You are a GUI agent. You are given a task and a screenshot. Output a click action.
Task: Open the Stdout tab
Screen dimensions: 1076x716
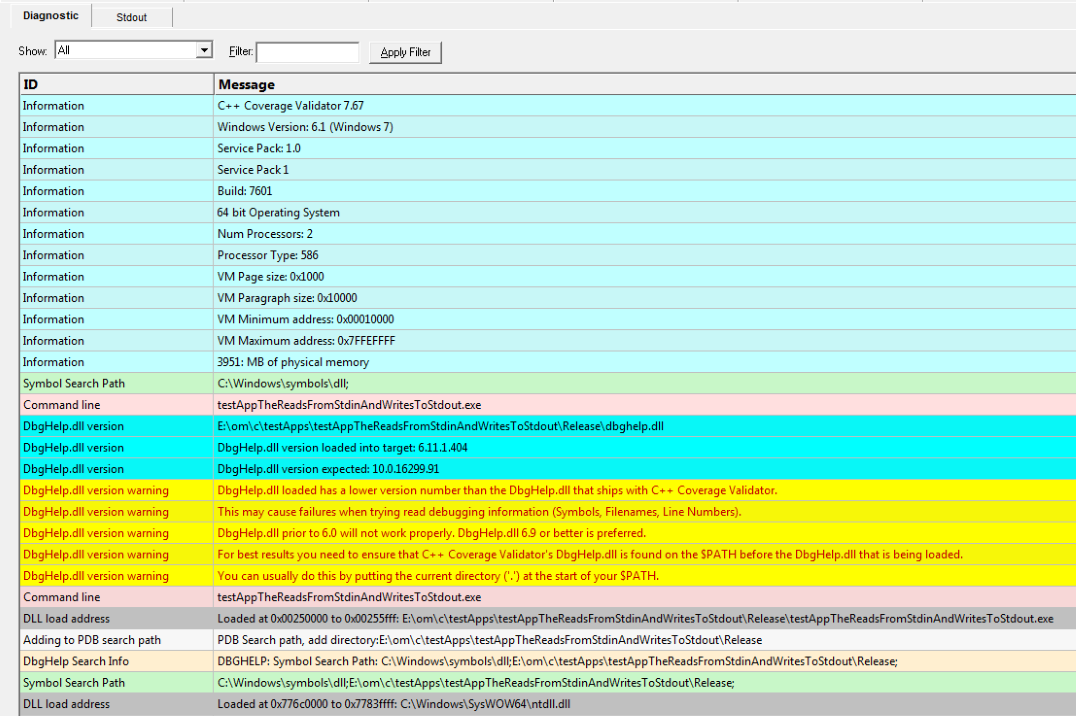131,17
